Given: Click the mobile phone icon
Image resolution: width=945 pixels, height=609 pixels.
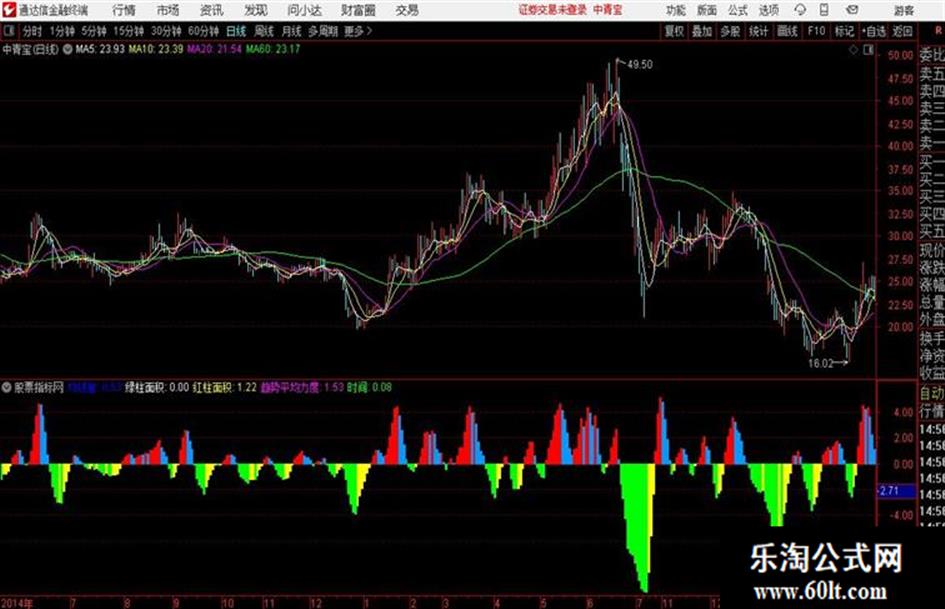Looking at the screenshot, I should click(824, 10).
